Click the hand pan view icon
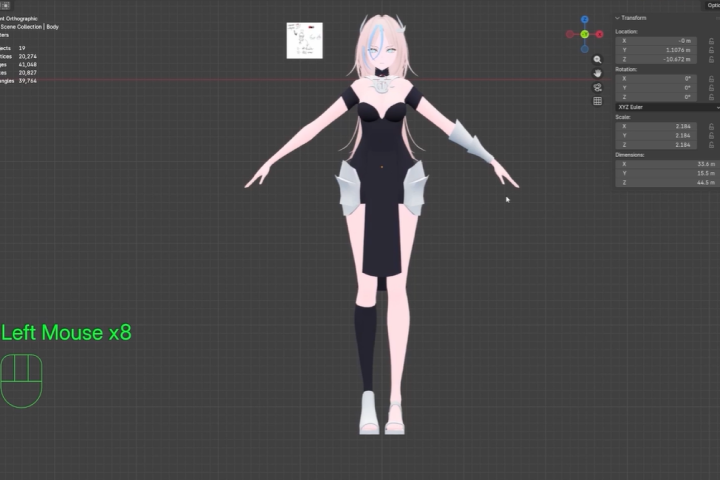Viewport: 720px width, 480px height. (597, 73)
